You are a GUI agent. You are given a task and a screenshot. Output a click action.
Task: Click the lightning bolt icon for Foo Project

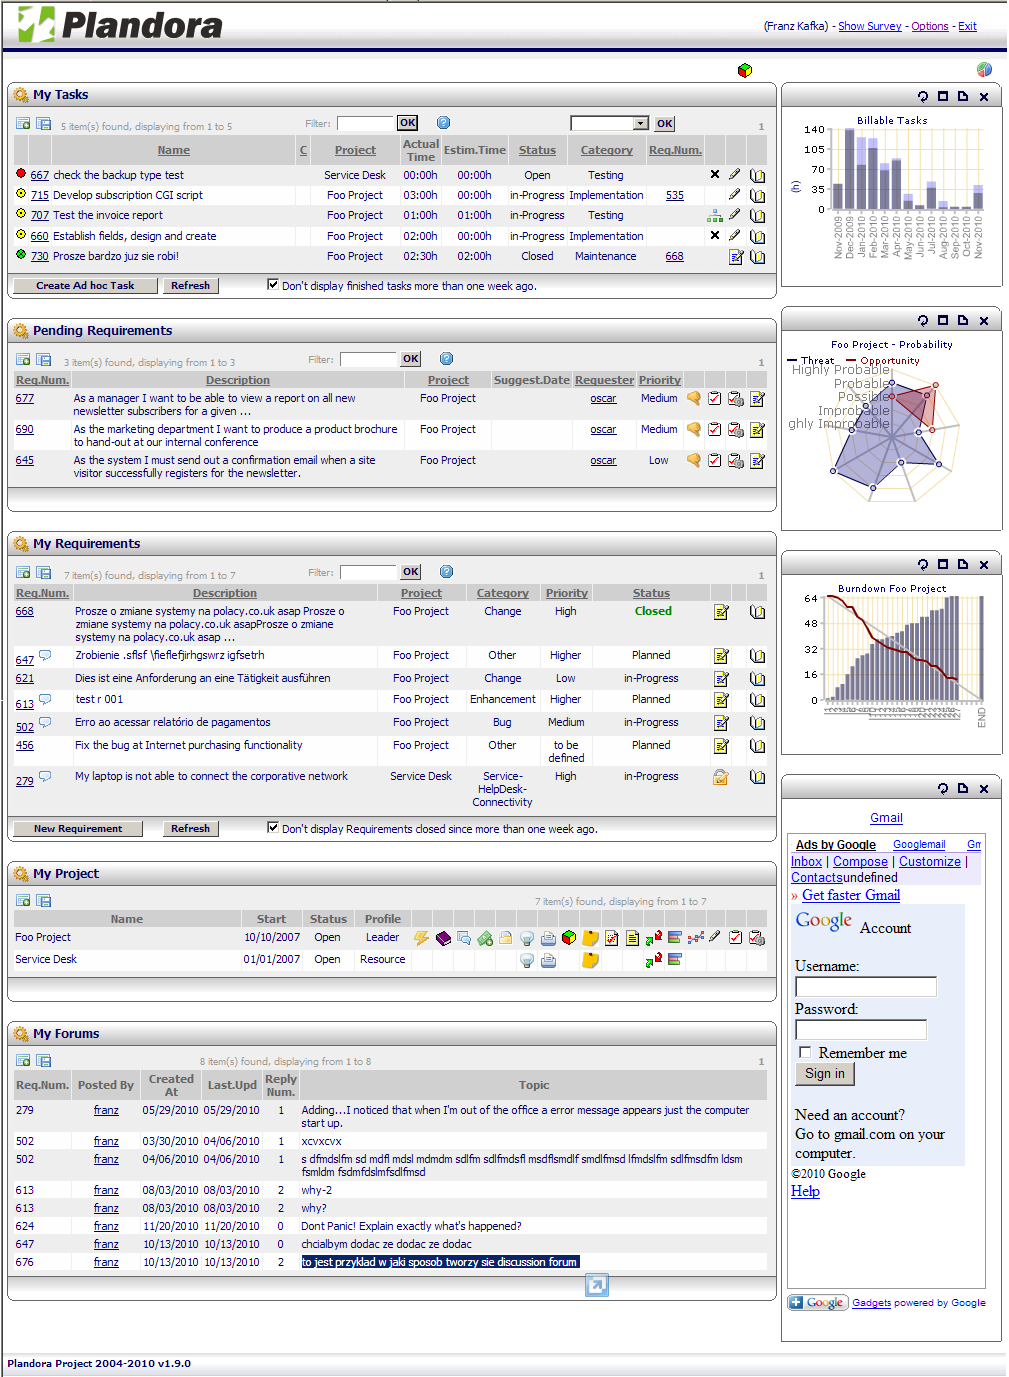pos(421,938)
